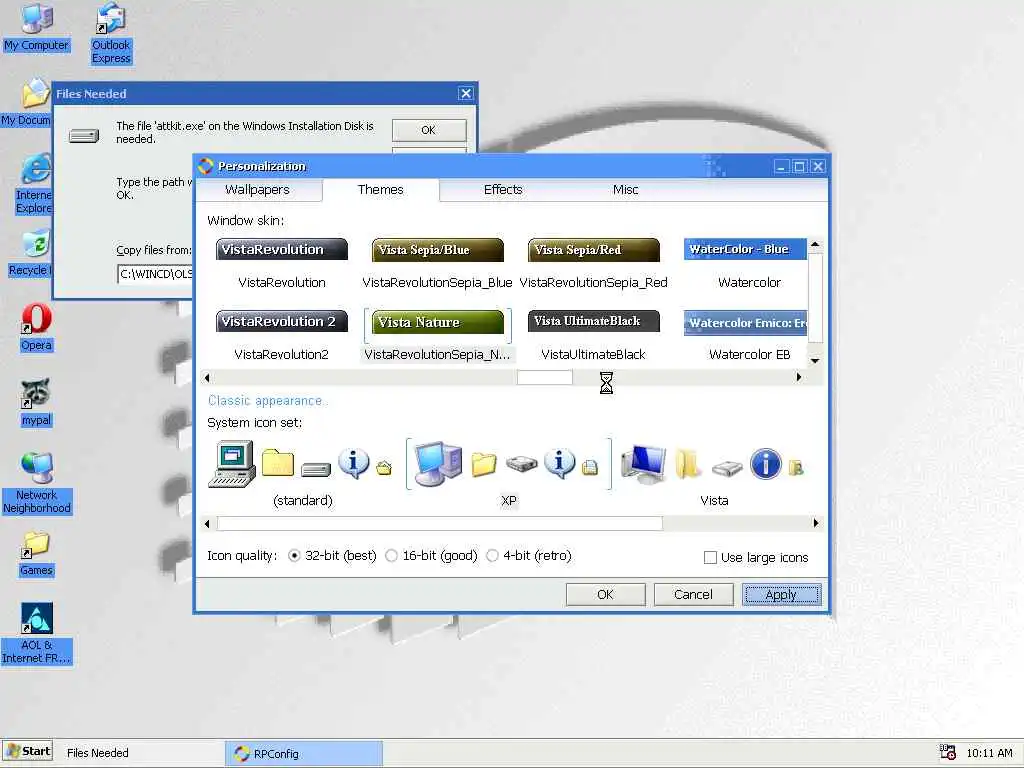This screenshot has width=1024, height=768.
Task: Select 16-bit (good) icon quality
Action: click(x=391, y=556)
